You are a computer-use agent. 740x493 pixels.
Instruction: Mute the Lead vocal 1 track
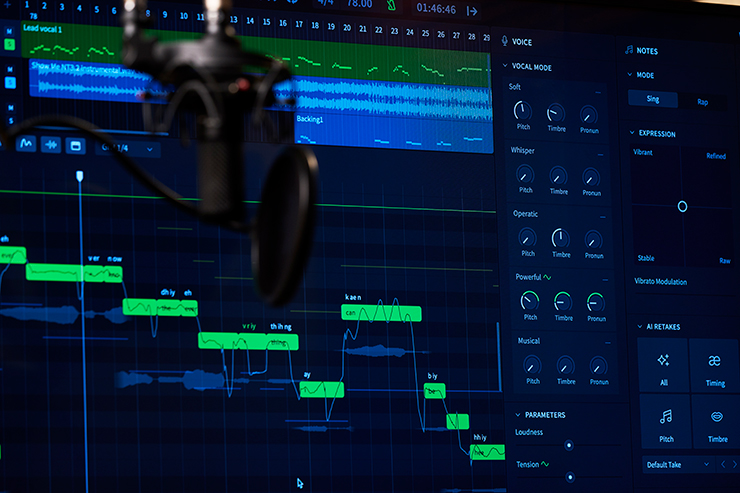pos(10,32)
